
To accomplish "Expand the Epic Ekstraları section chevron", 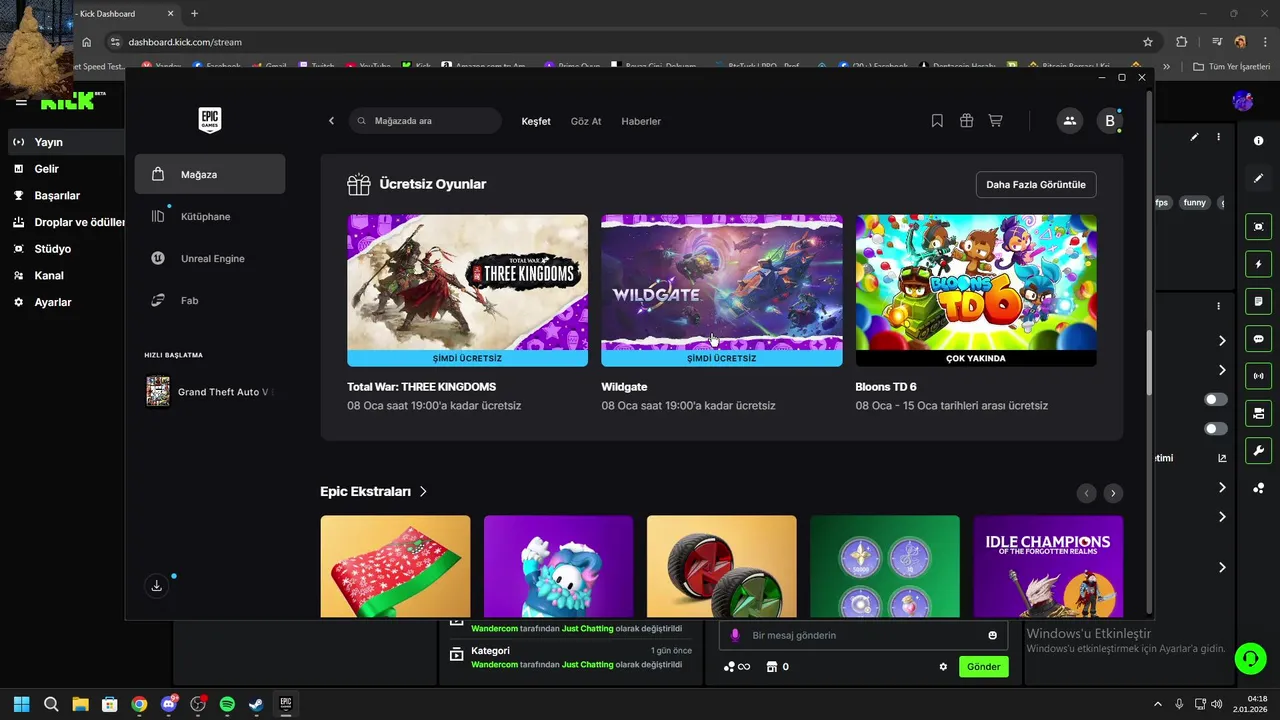I will [423, 492].
